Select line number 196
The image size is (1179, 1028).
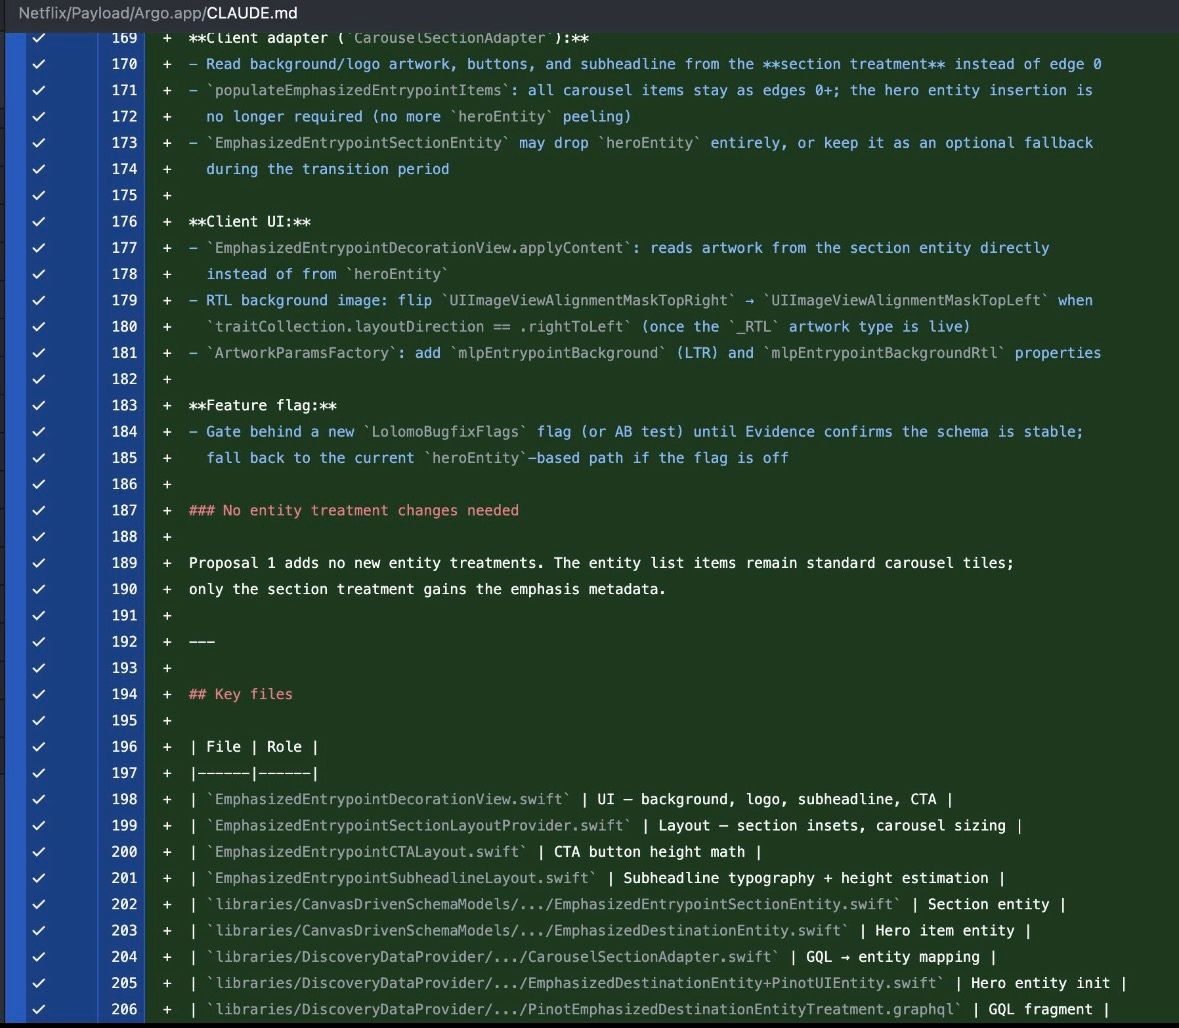(124, 747)
